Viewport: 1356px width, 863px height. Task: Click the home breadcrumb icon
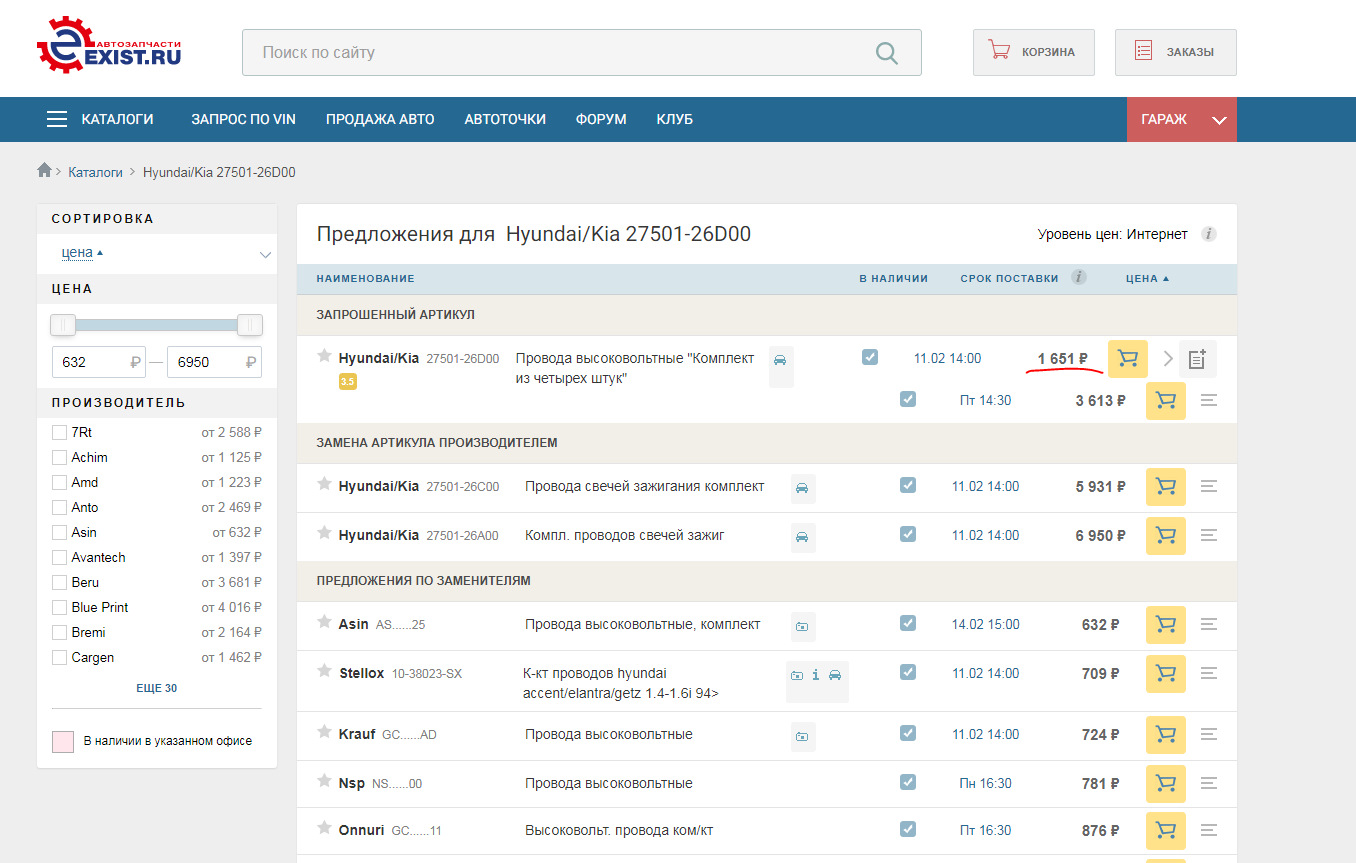[x=44, y=171]
